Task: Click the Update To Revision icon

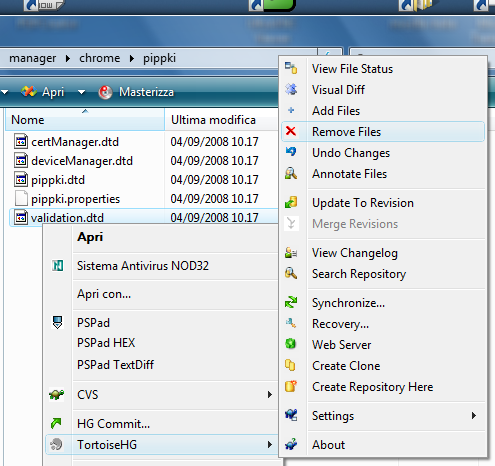Action: (291, 202)
